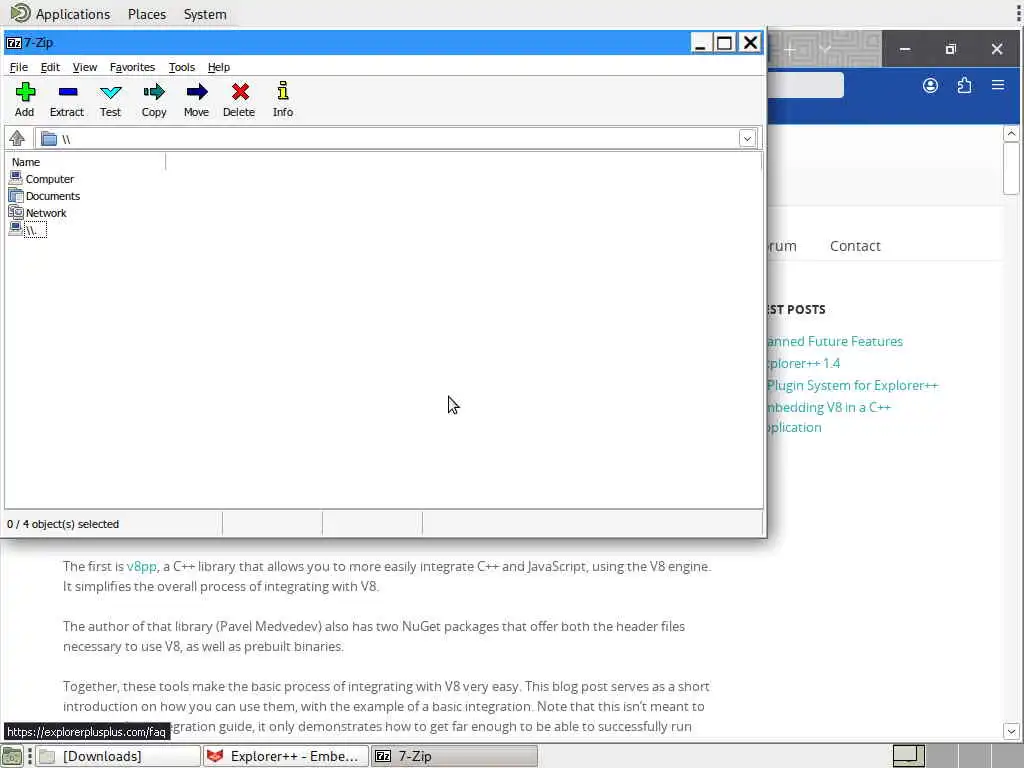The image size is (1024, 768).
Task: Sort by the Name column header
Action: point(86,162)
